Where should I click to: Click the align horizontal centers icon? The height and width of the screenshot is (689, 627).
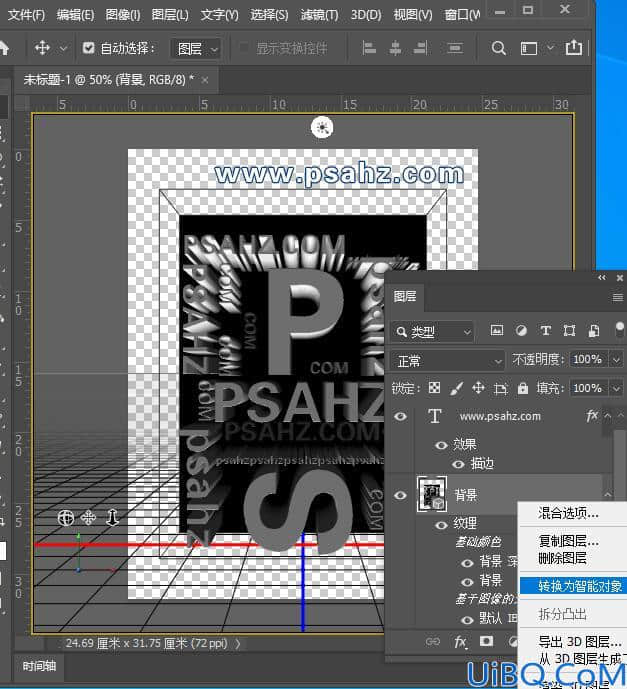tap(395, 47)
